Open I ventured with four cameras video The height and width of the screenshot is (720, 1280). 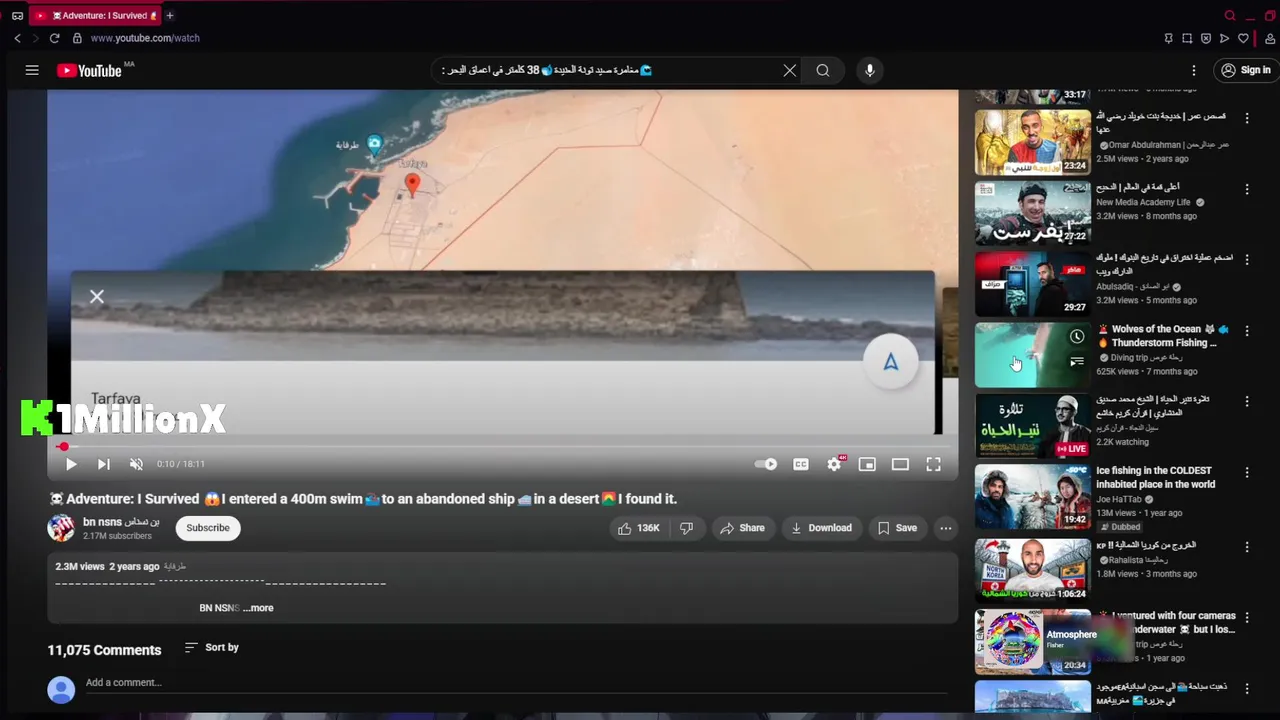1168,622
